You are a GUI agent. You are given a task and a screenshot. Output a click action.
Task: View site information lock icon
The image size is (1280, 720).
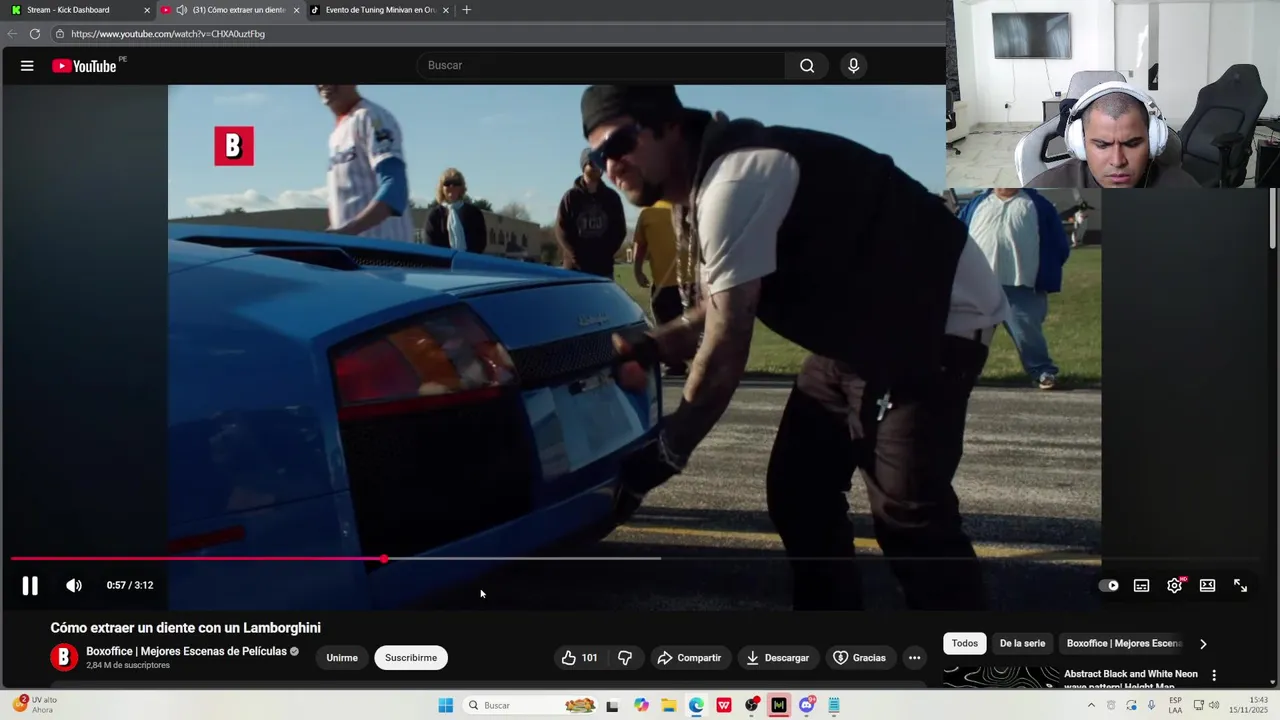click(60, 34)
